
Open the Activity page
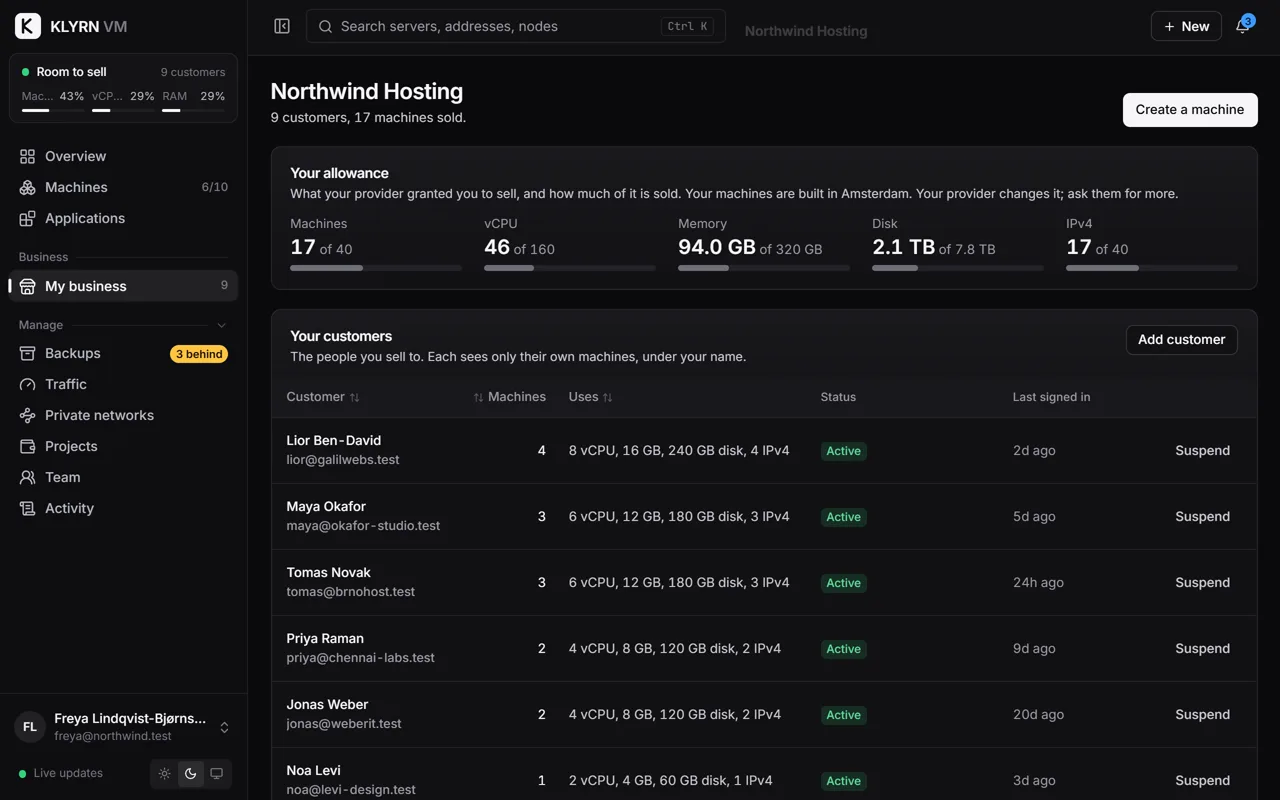tap(123, 508)
